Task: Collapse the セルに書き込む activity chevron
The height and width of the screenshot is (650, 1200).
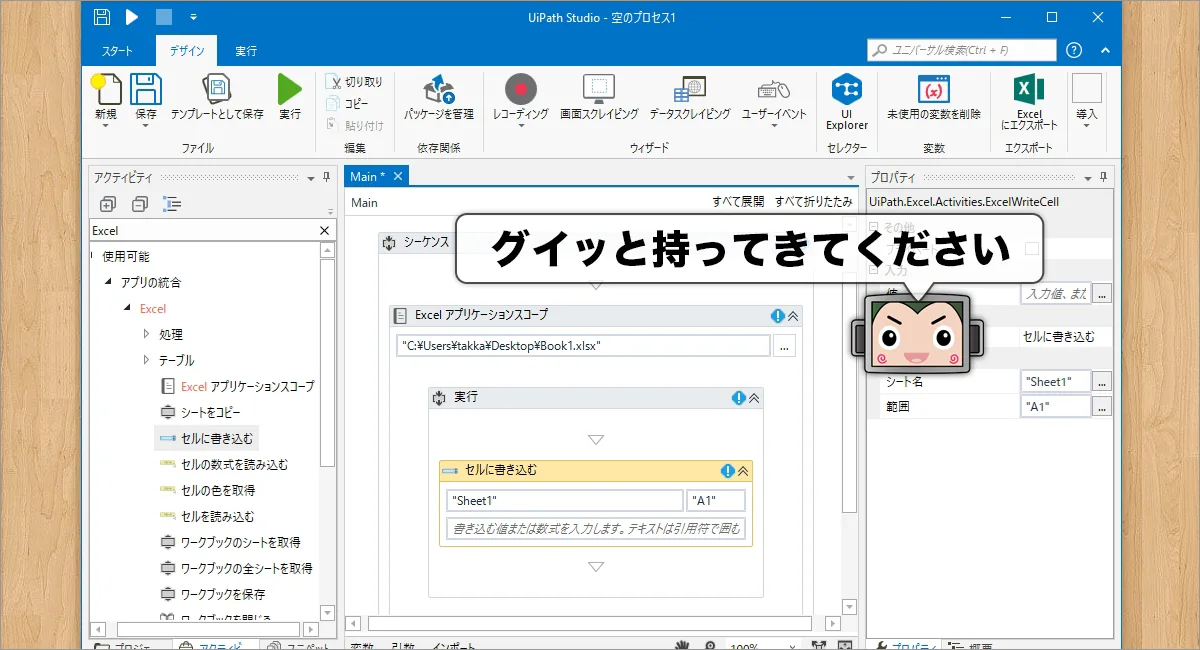Action: pos(743,471)
